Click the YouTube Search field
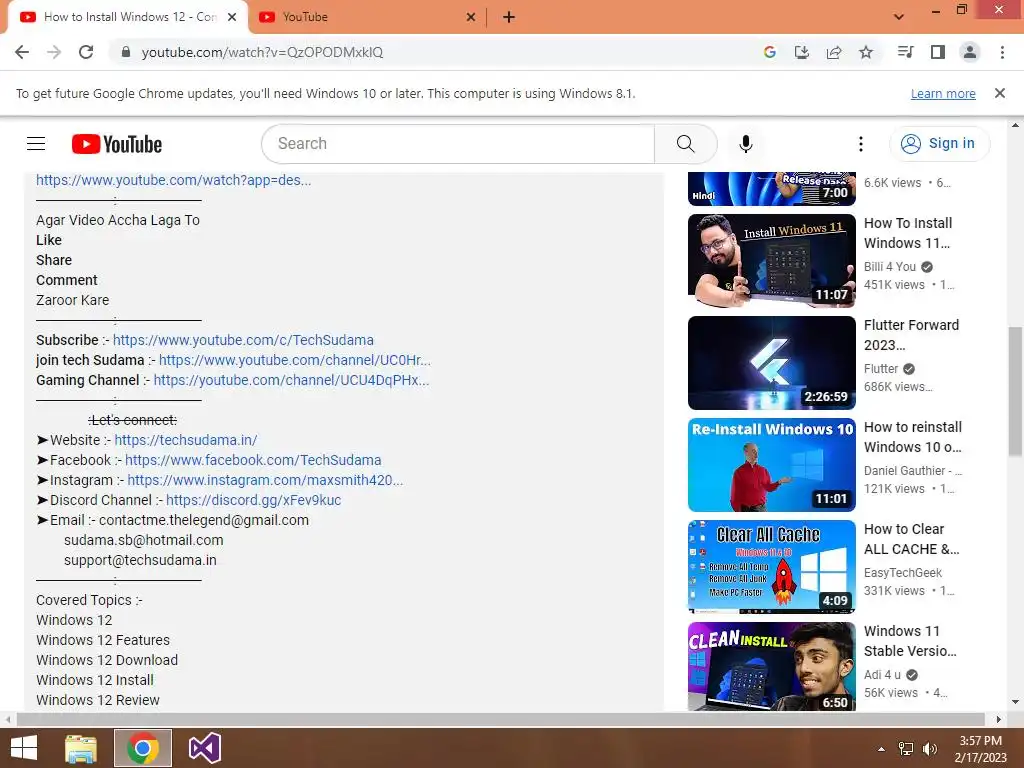The height and width of the screenshot is (768, 1024). coord(458,144)
